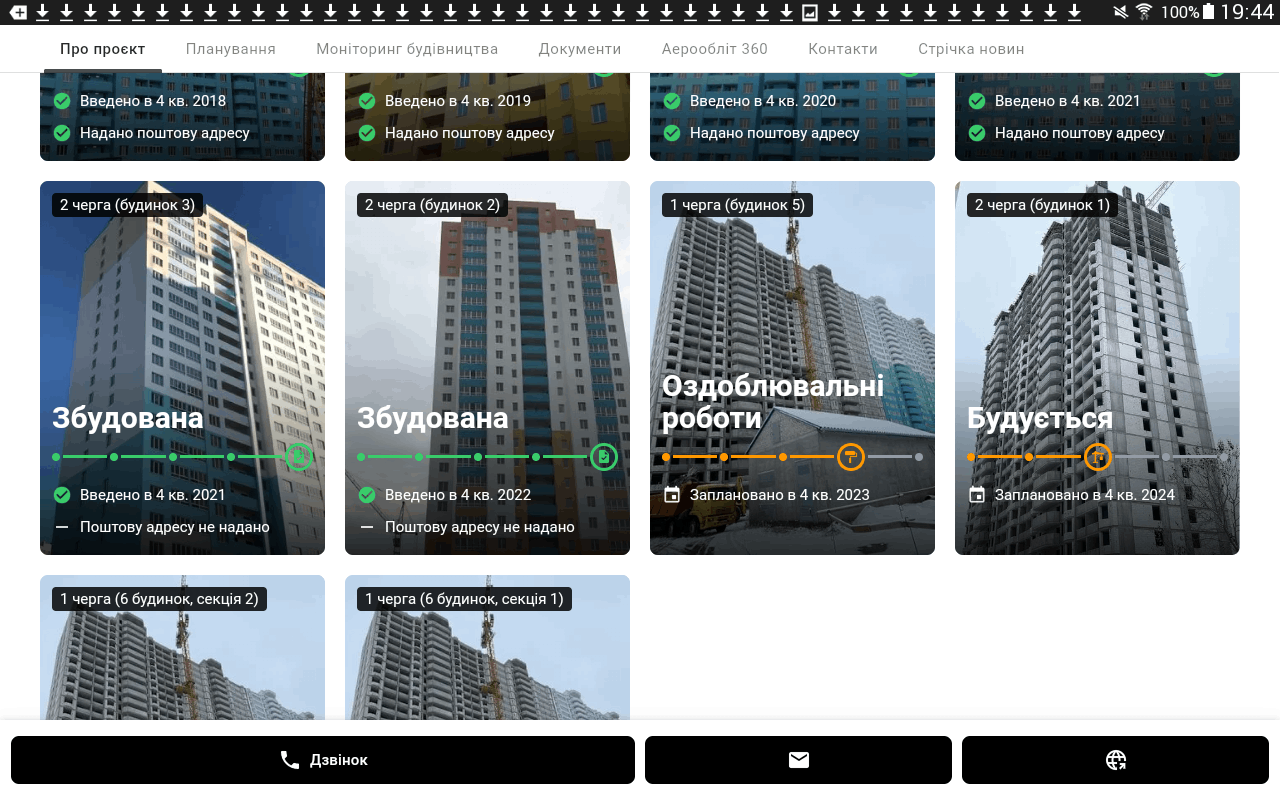Click the Wi-Fi icon in status bar

(1144, 12)
